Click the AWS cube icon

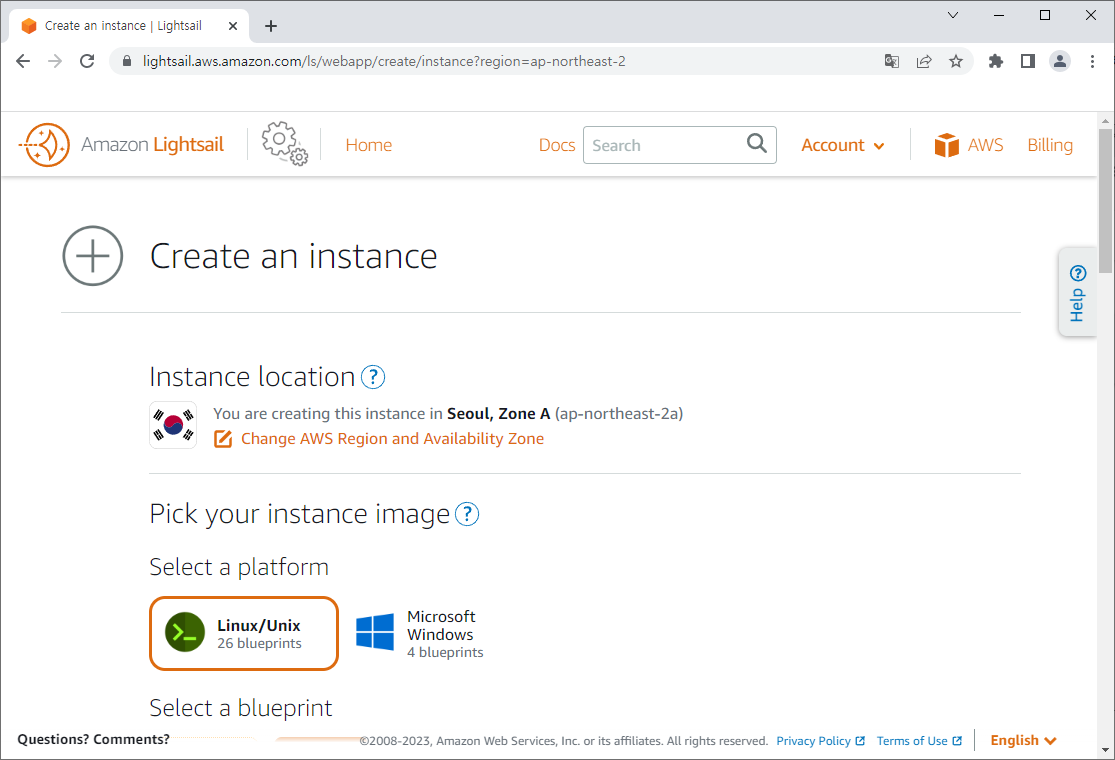(x=946, y=145)
